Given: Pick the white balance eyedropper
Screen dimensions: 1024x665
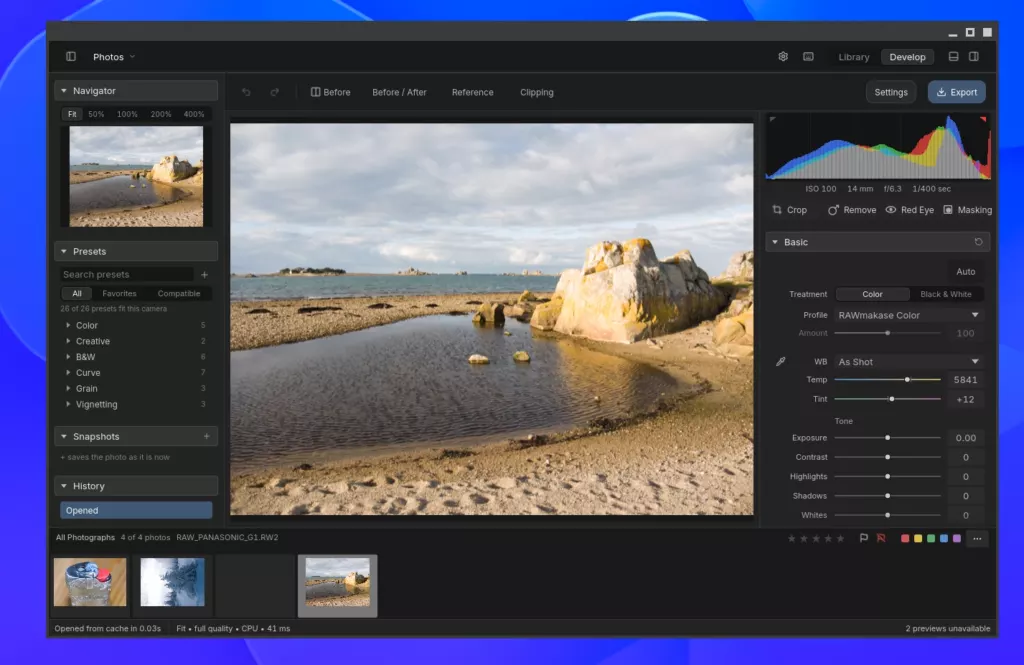Looking at the screenshot, I should coord(780,361).
